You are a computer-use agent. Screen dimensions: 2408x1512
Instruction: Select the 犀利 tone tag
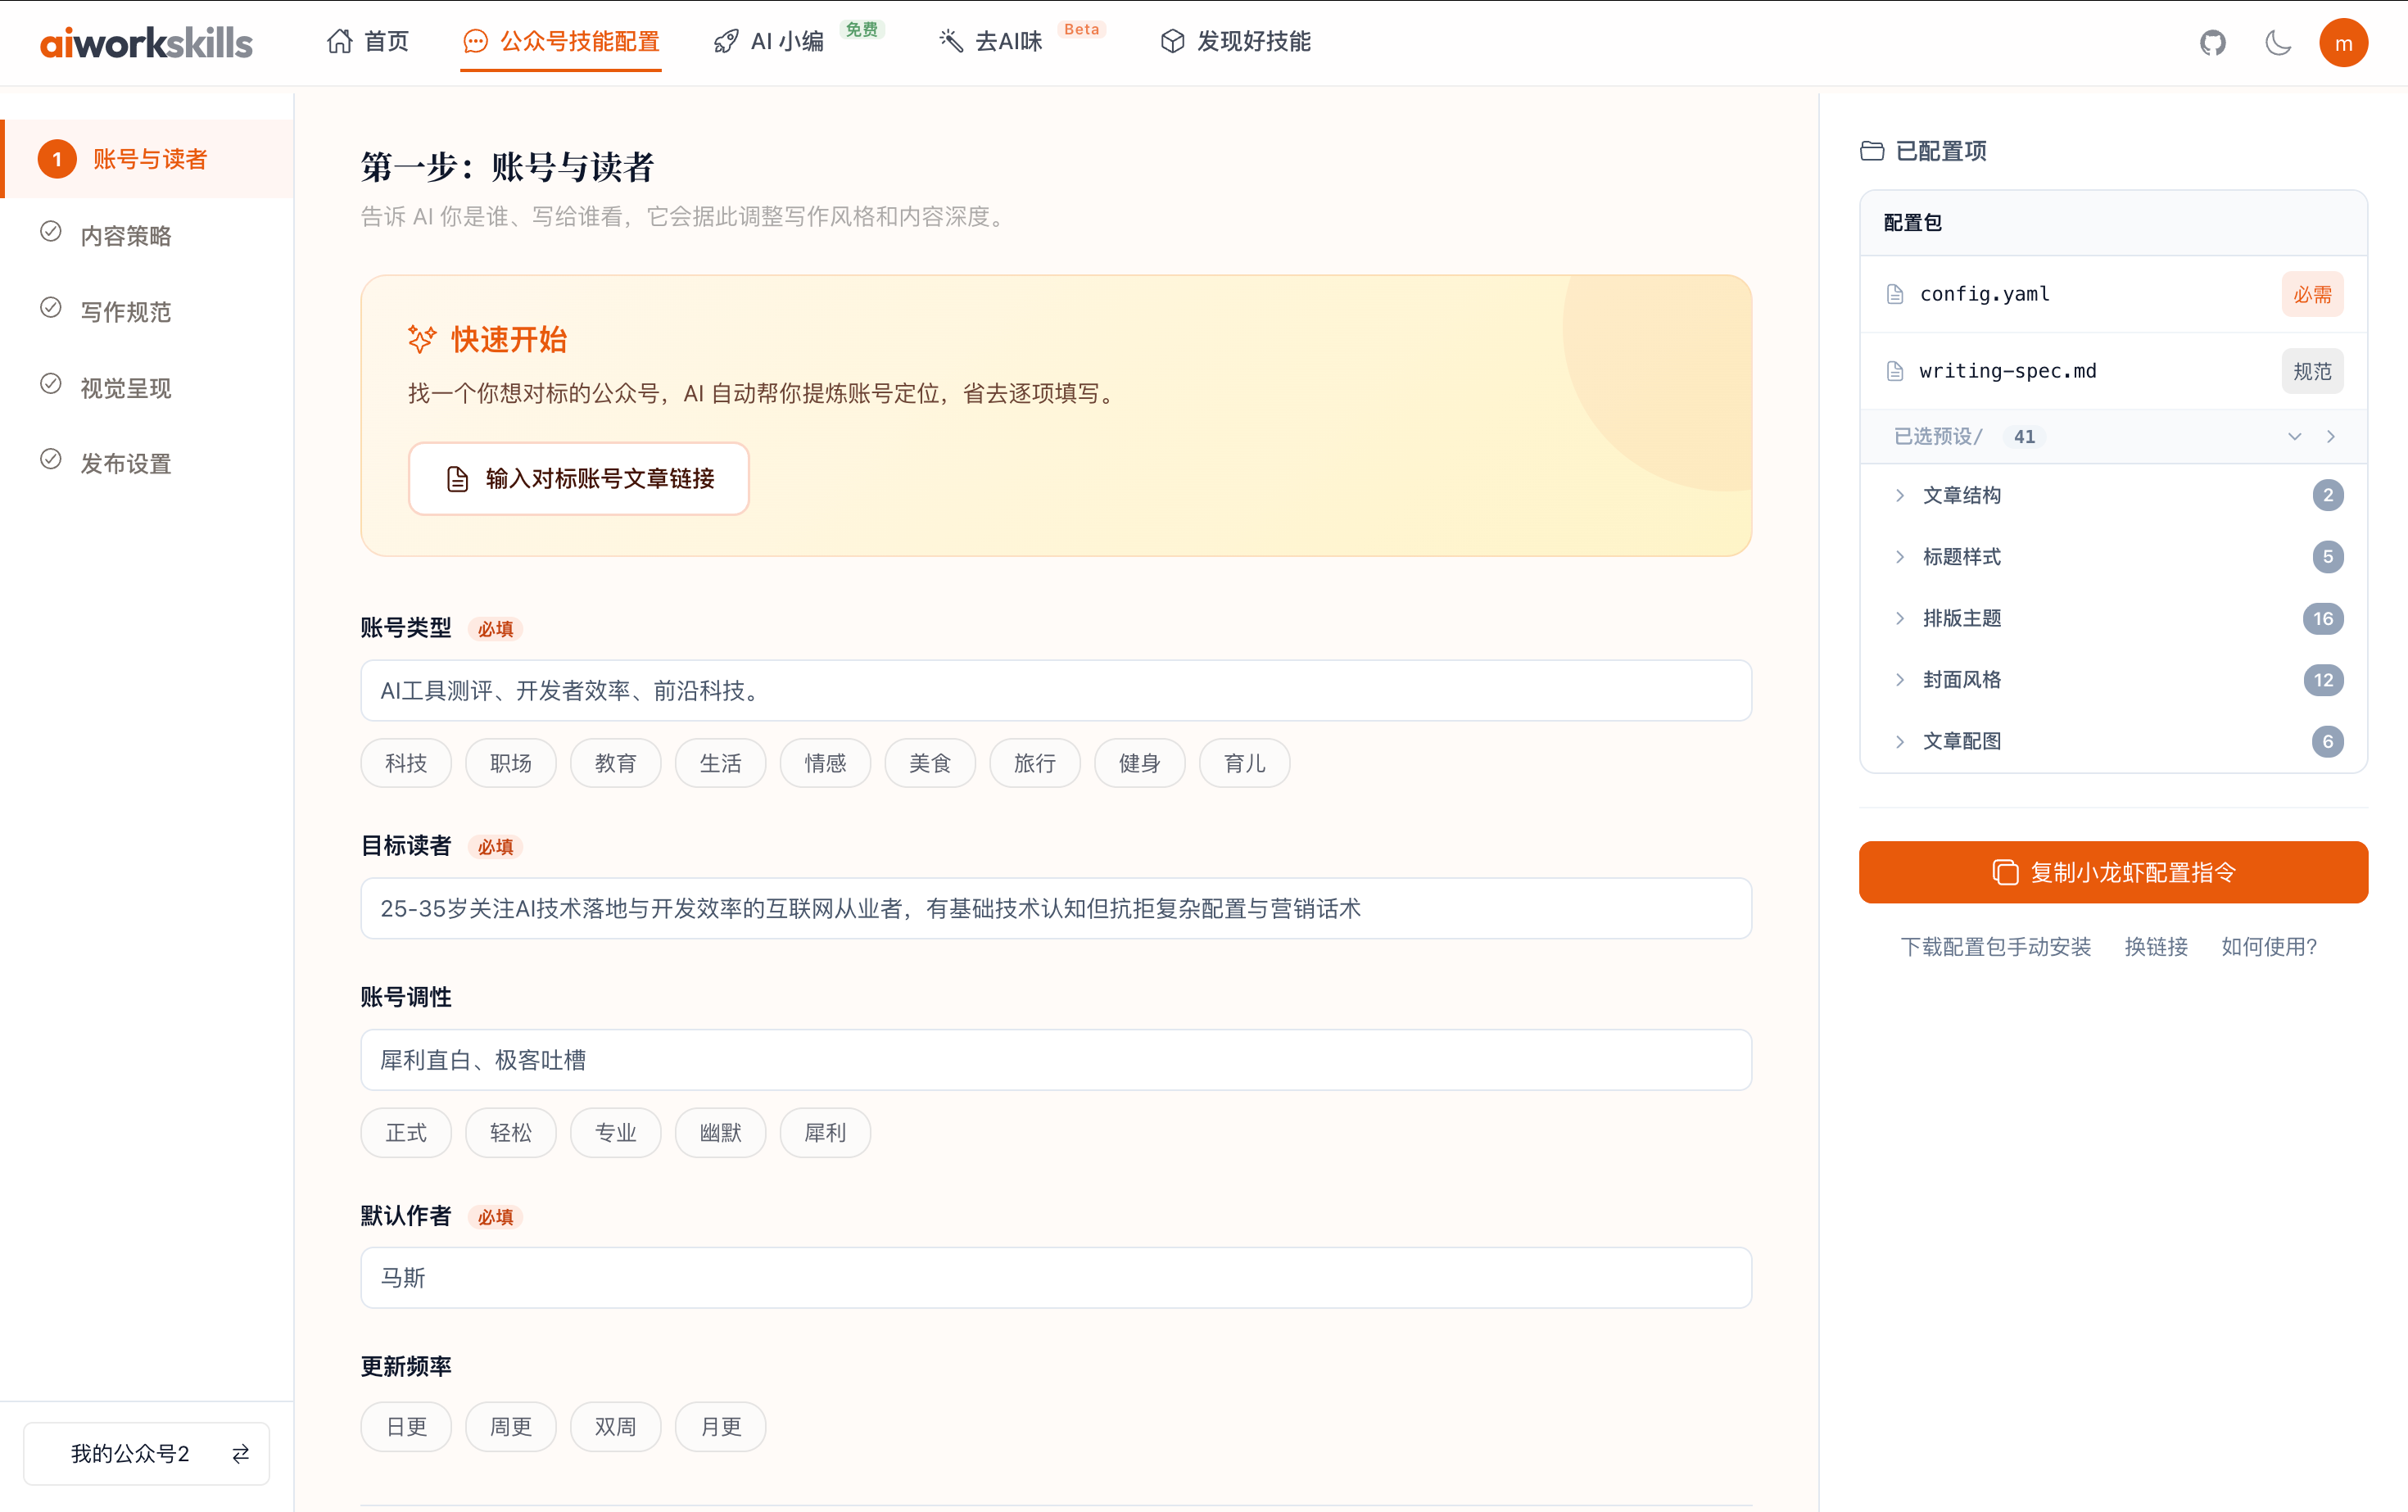(x=825, y=1133)
